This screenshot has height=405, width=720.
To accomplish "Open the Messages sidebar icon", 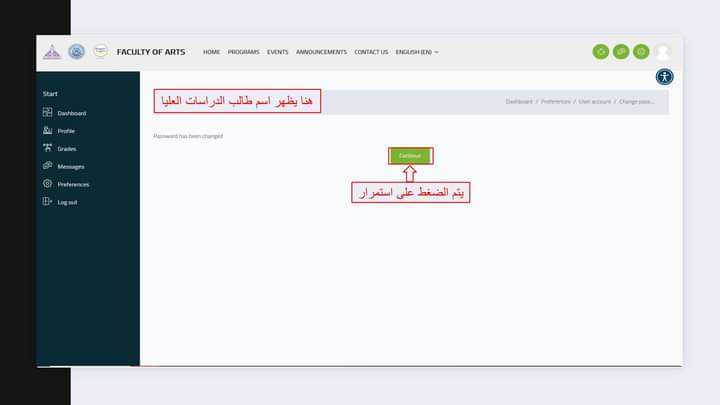I will 47,166.
